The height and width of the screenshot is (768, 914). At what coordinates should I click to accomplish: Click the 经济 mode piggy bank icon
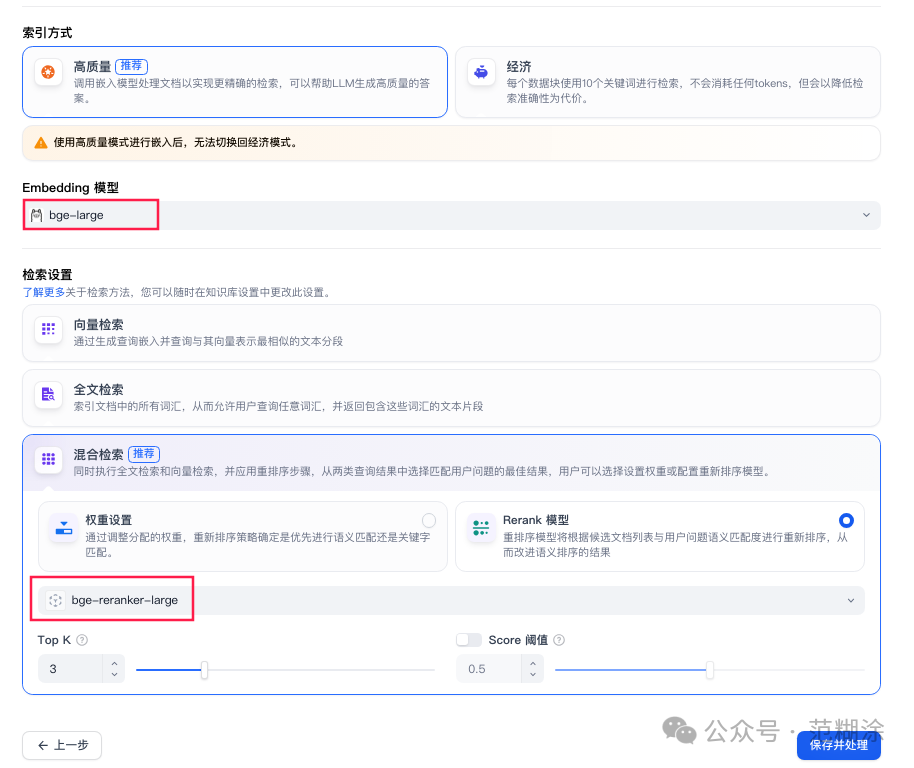click(x=480, y=74)
